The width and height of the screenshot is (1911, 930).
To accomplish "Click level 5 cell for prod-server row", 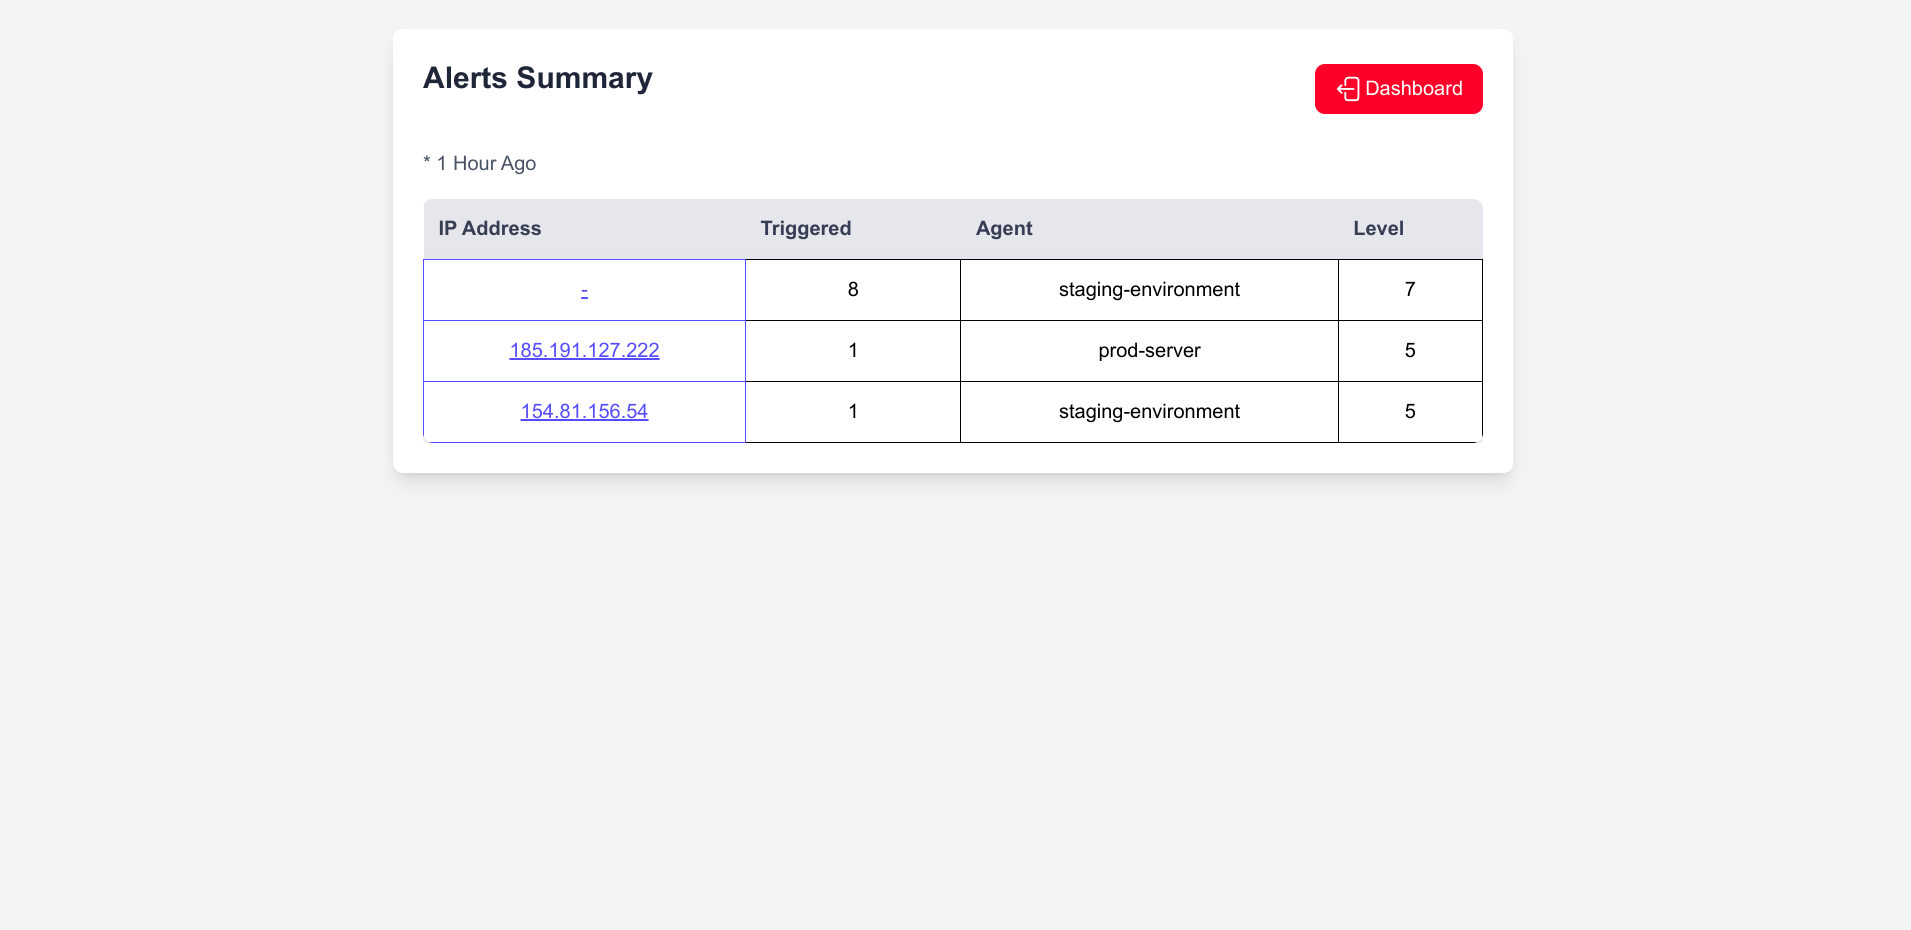I will click(x=1409, y=351).
